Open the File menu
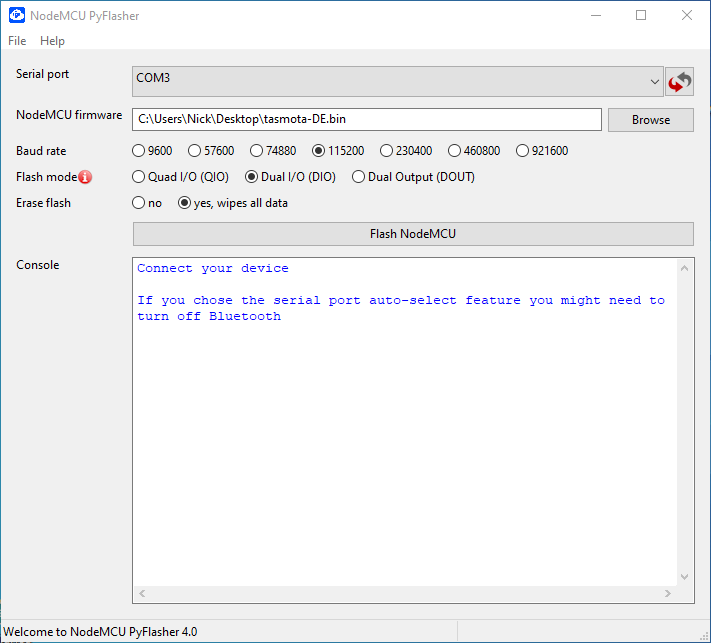 coord(17,41)
